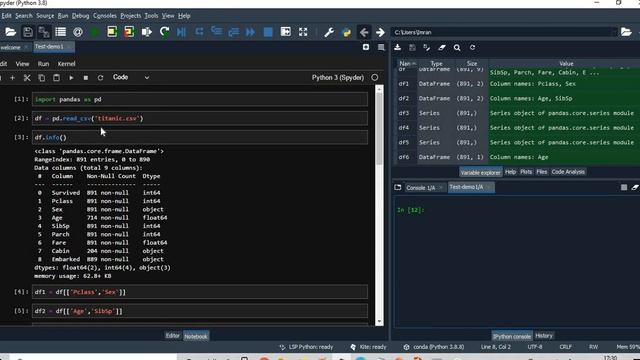Go back with left arrow icon

tap(364, 32)
